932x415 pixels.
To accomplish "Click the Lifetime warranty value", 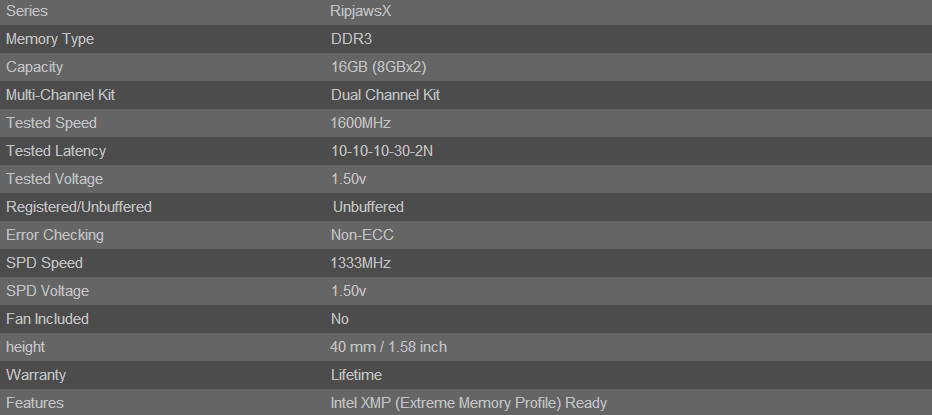I will click(x=356, y=375).
